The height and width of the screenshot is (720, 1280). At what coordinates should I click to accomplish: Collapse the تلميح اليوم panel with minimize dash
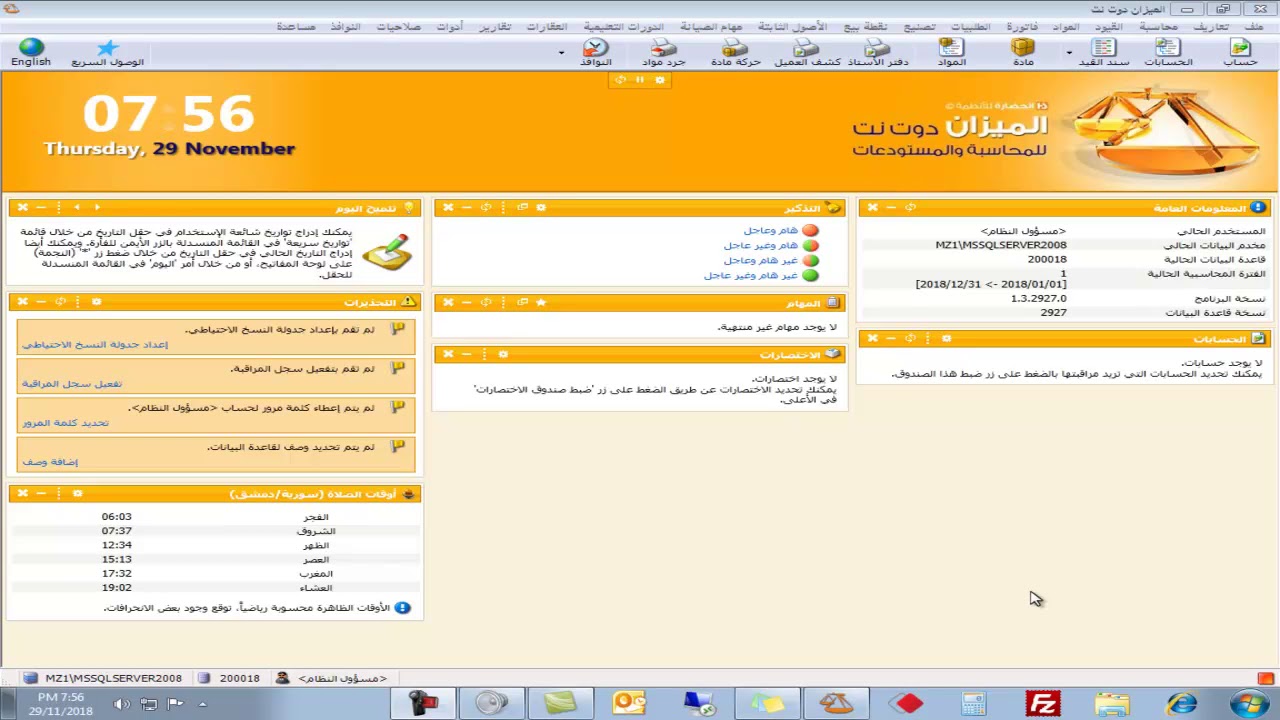pyautogui.click(x=41, y=207)
